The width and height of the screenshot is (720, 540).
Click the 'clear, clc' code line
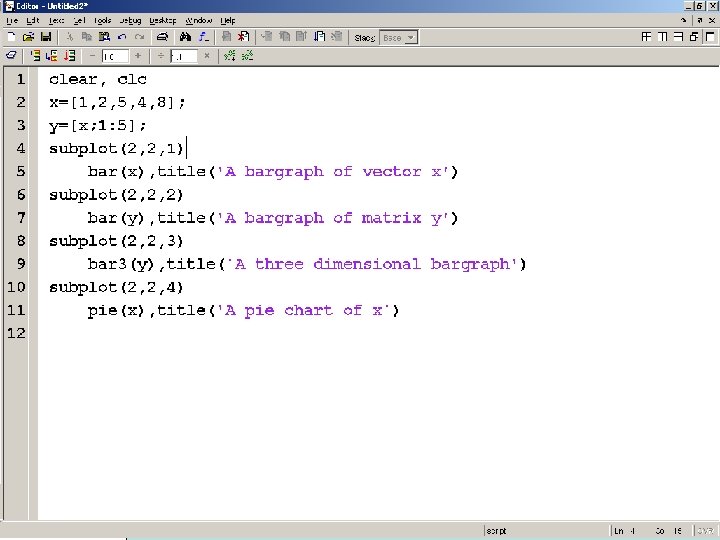(x=98, y=79)
